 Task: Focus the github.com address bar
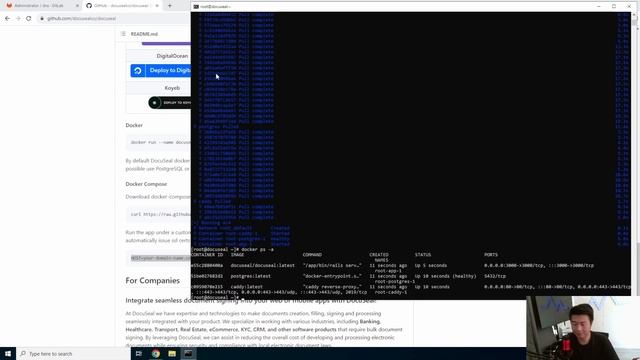[113, 18]
